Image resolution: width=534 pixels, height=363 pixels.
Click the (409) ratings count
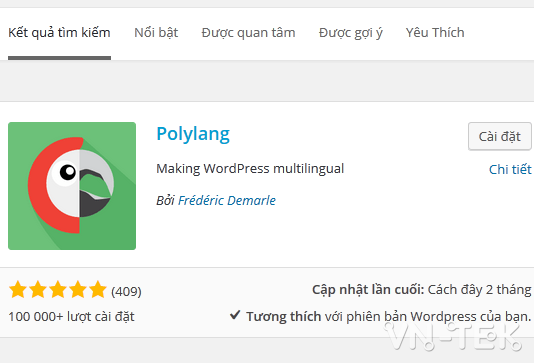pyautogui.click(x=126, y=291)
